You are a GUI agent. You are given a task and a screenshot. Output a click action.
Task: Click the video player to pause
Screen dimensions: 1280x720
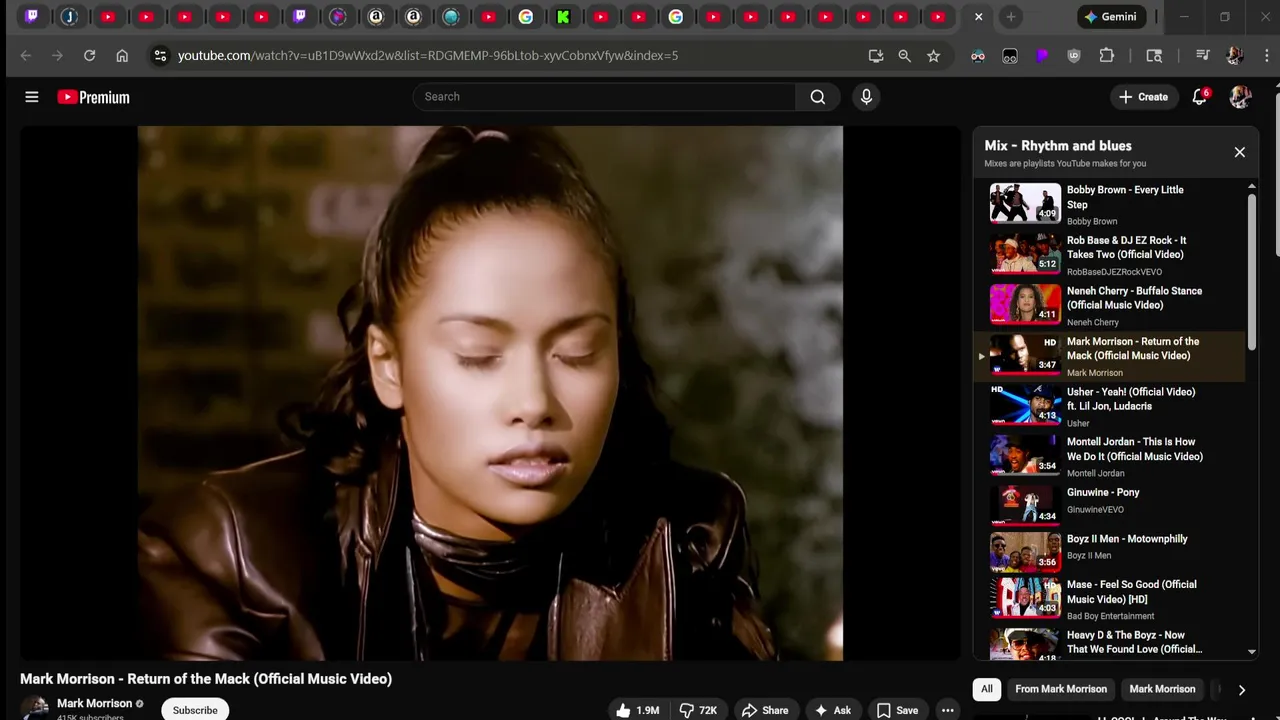click(x=490, y=393)
